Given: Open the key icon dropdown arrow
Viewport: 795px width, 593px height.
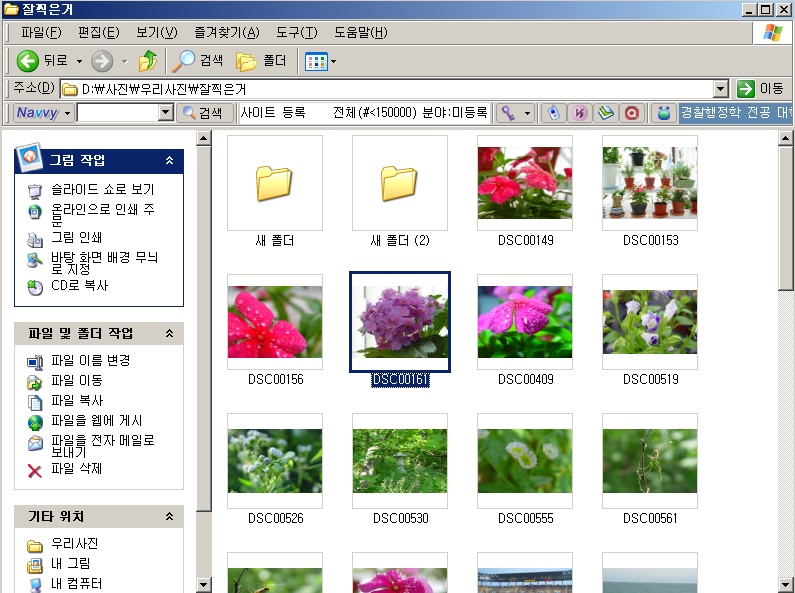Looking at the screenshot, I should 527,113.
